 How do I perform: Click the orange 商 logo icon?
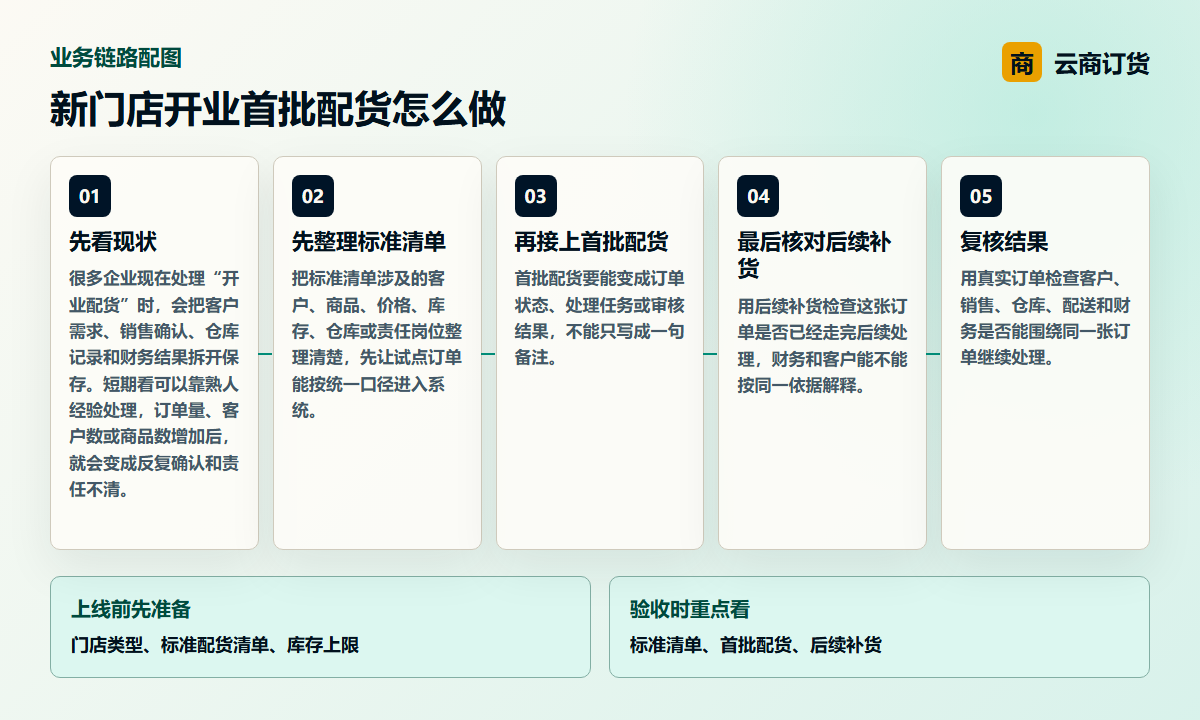[x=1021, y=62]
